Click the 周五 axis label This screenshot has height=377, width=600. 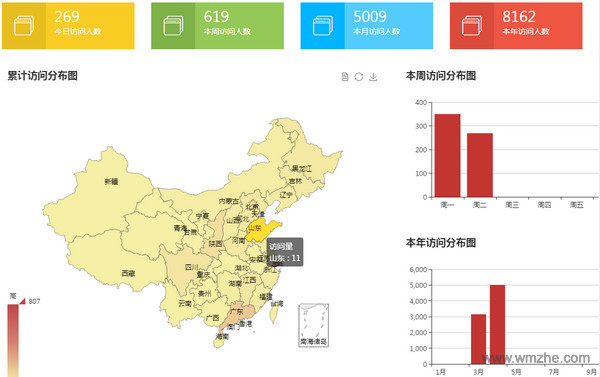click(577, 205)
